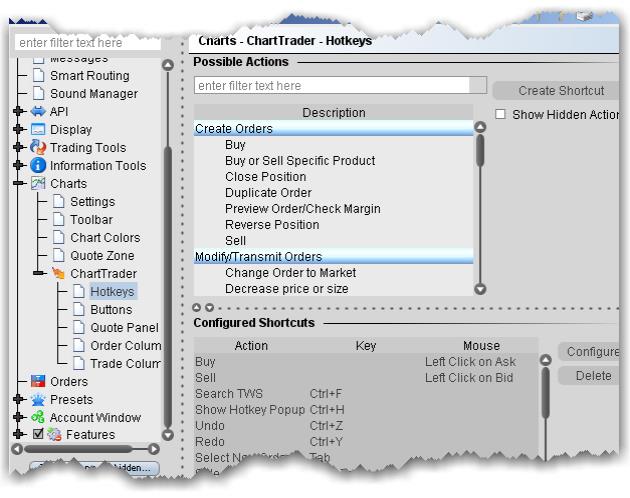Click the Presets icon
The width and height of the screenshot is (630, 498).
(x=39, y=400)
